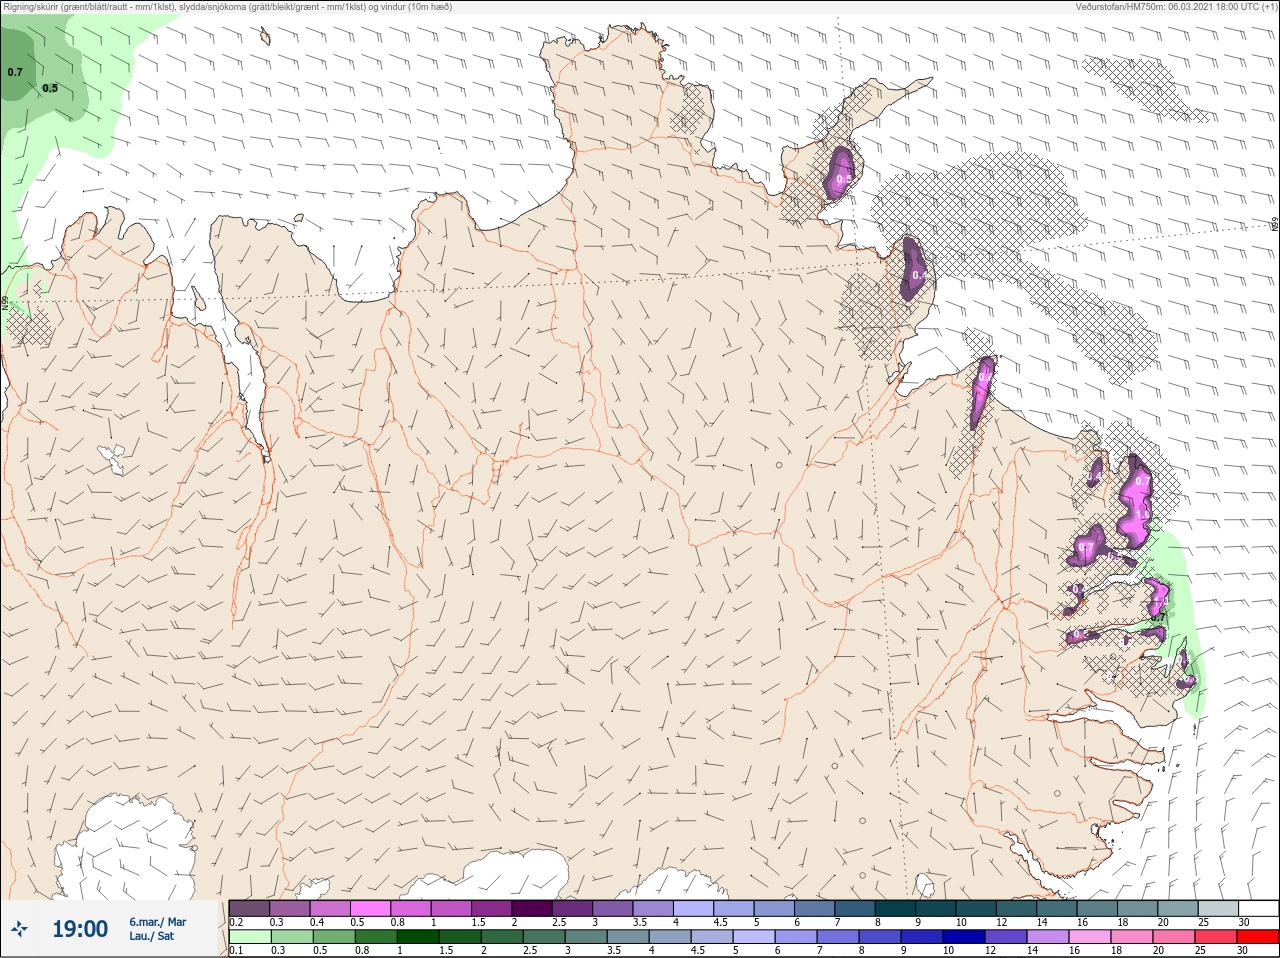1280x958 pixels.
Task: Click the '30' label in the snow legend row
Action: [x=1243, y=922]
